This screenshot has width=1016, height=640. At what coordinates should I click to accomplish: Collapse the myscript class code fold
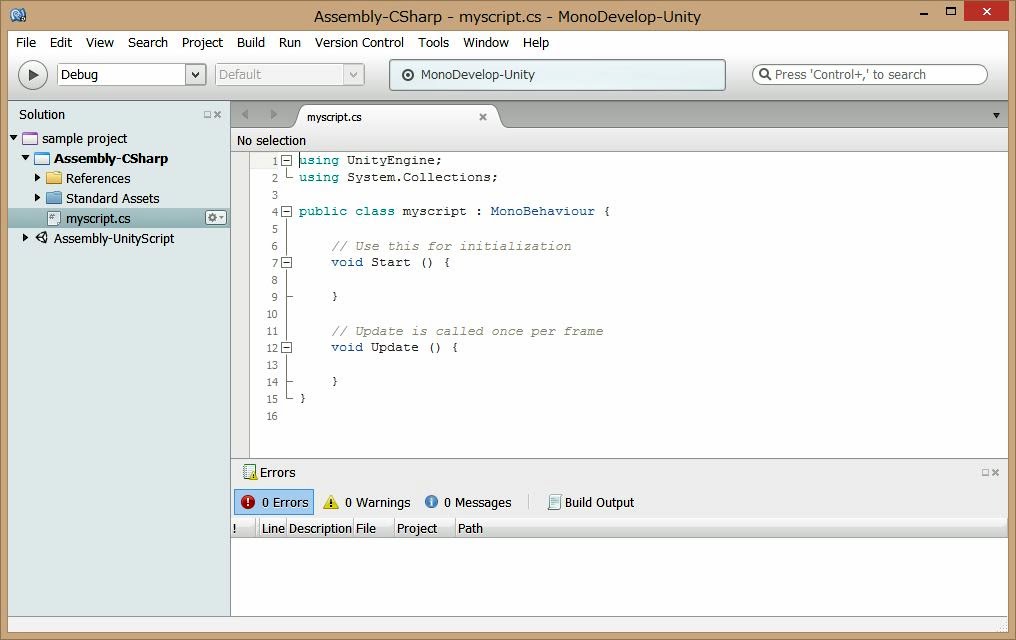(287, 211)
